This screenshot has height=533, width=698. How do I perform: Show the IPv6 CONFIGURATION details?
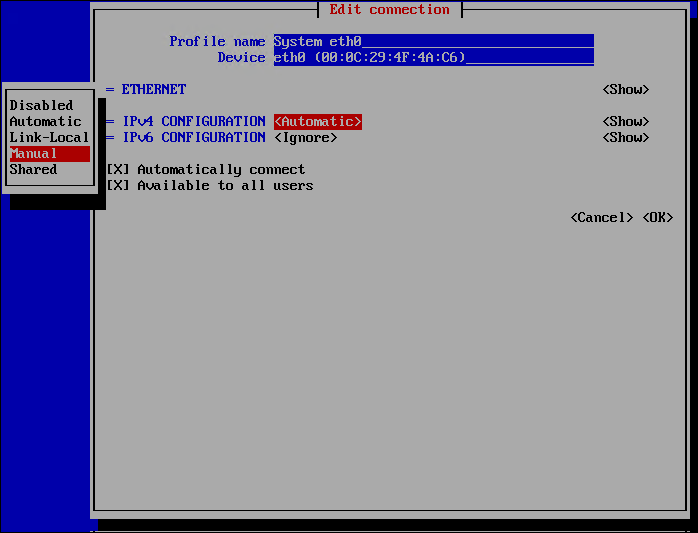click(x=626, y=138)
